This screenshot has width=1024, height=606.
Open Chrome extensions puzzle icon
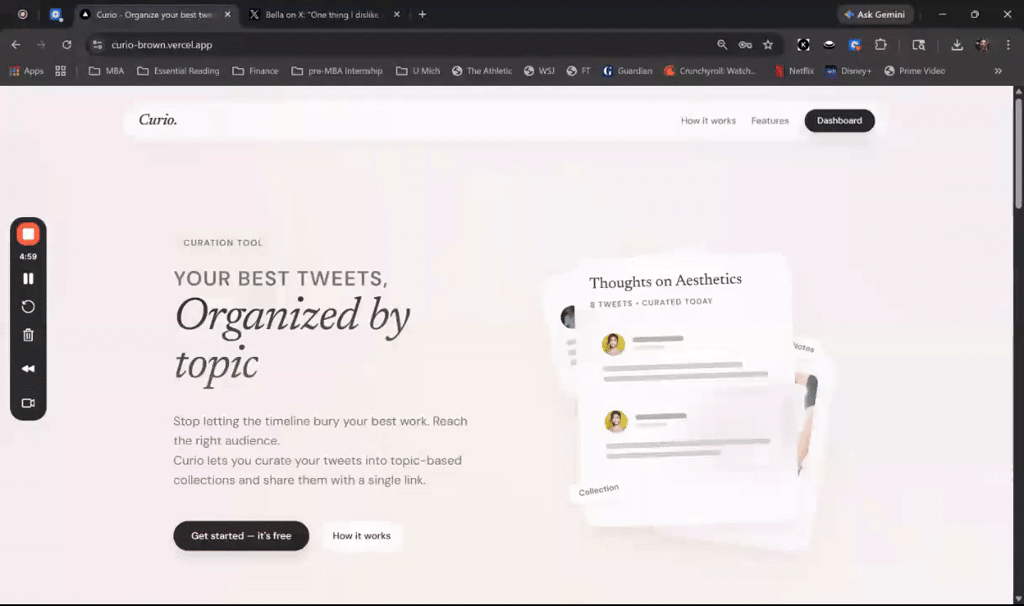[x=881, y=45]
